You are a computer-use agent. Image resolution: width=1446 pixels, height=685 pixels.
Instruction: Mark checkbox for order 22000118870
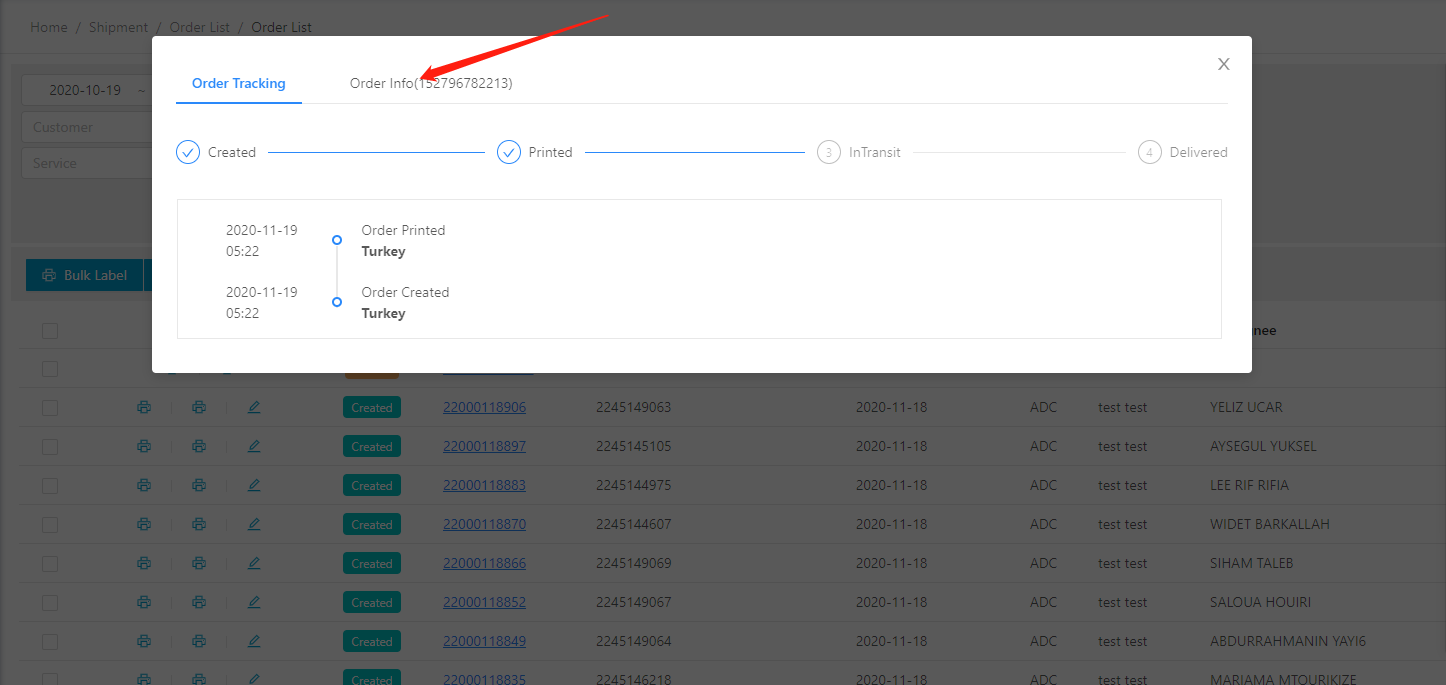[x=50, y=524]
